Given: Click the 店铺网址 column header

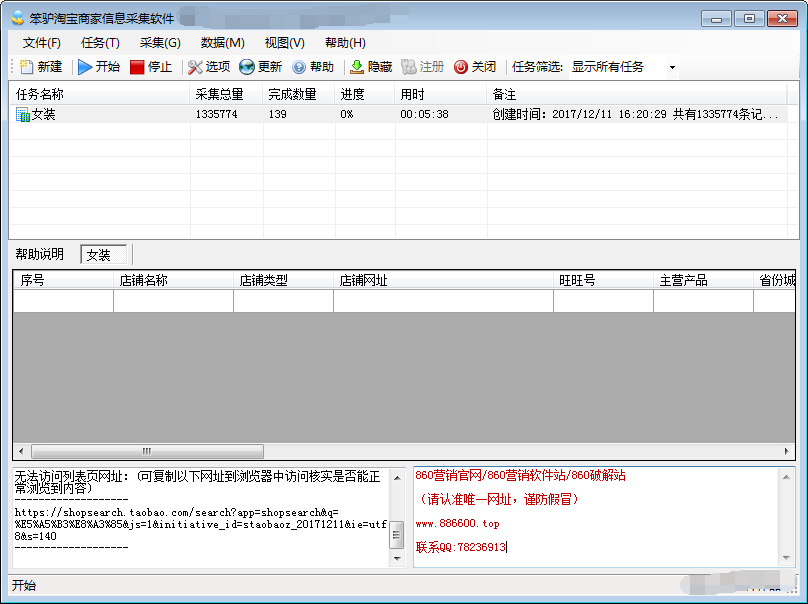Looking at the screenshot, I should (444, 280).
